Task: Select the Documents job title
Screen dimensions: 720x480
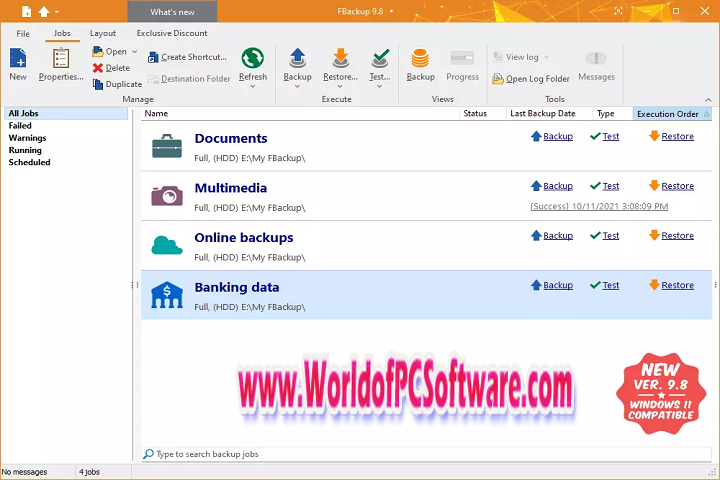Action: (x=231, y=138)
